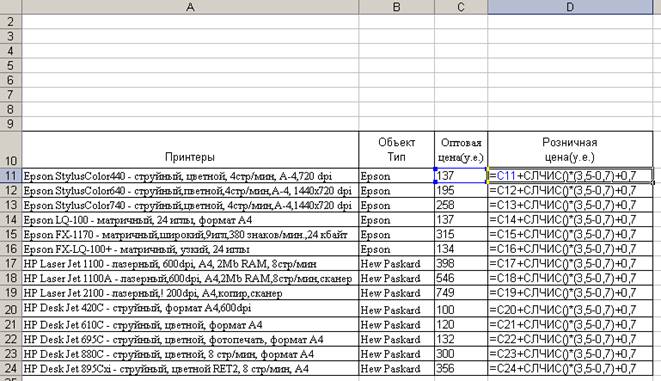This screenshot has width=661, height=381.
Task: Select the HP Desk Jet 695C cell
Action: click(x=190, y=339)
